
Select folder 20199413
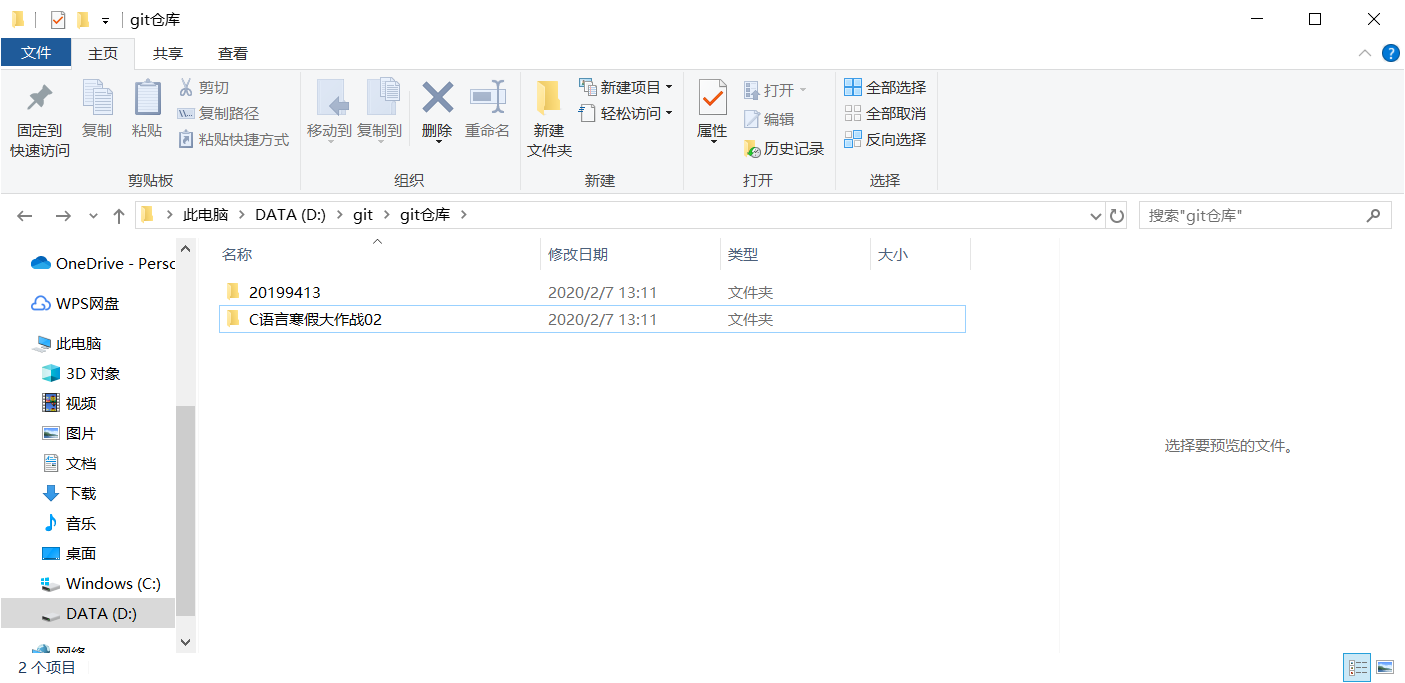(592, 293)
